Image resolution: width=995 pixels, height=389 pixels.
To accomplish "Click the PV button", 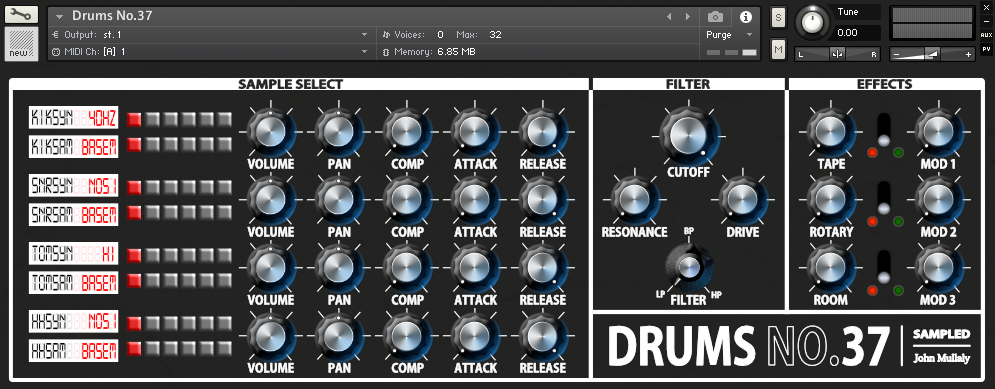I will click(x=986, y=49).
